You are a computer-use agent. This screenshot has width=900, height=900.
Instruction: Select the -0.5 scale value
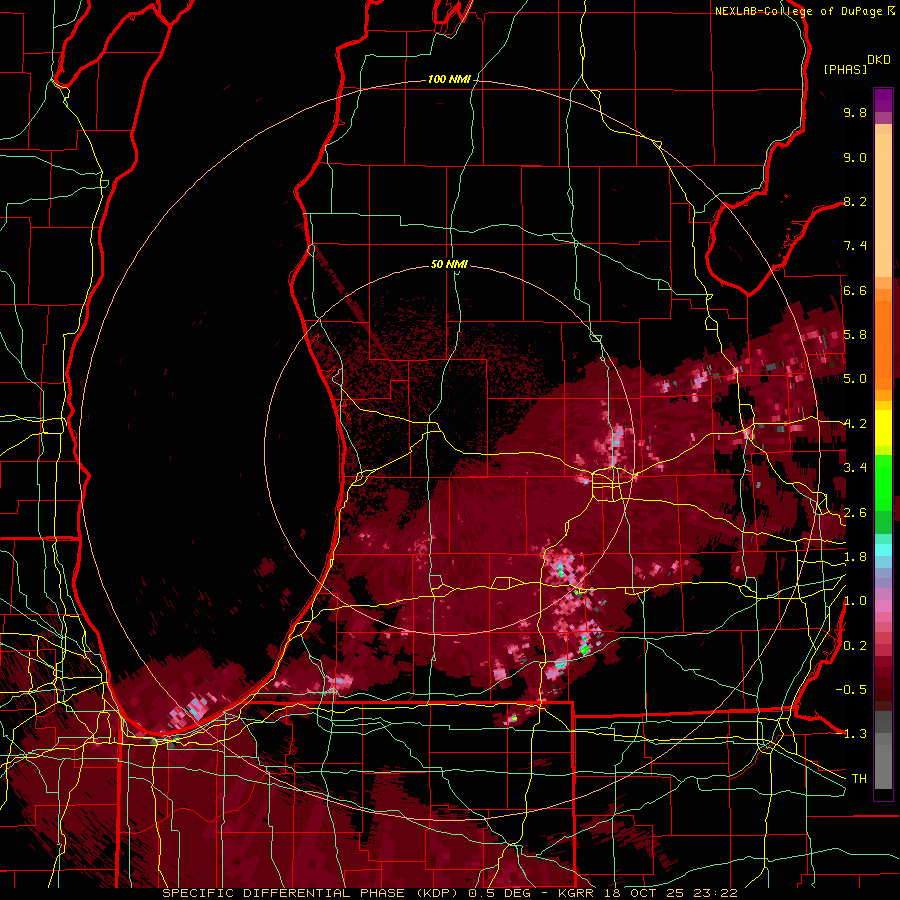(x=851, y=690)
